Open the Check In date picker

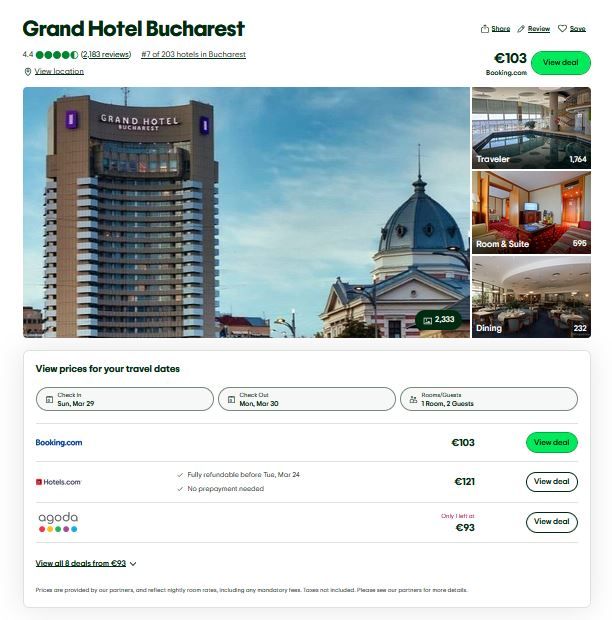[125, 399]
